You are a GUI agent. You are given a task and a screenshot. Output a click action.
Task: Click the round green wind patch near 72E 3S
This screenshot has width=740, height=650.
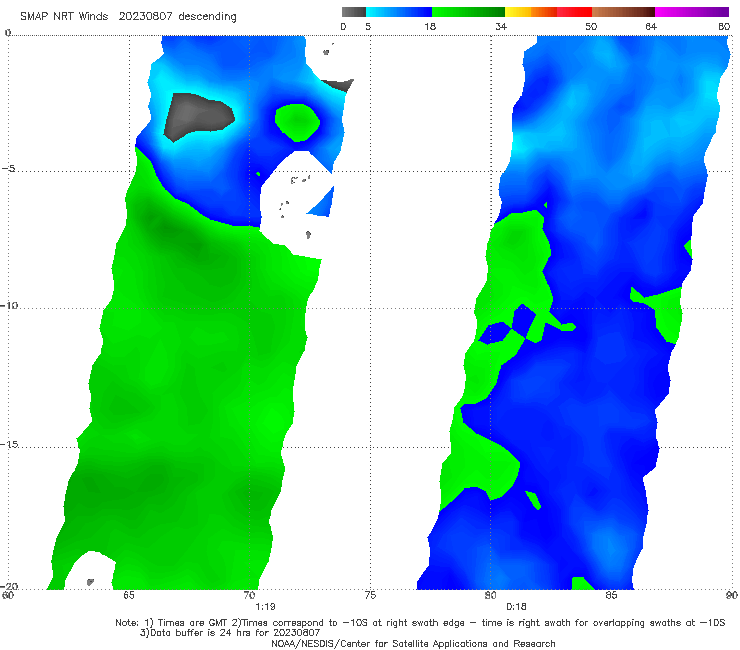click(297, 122)
